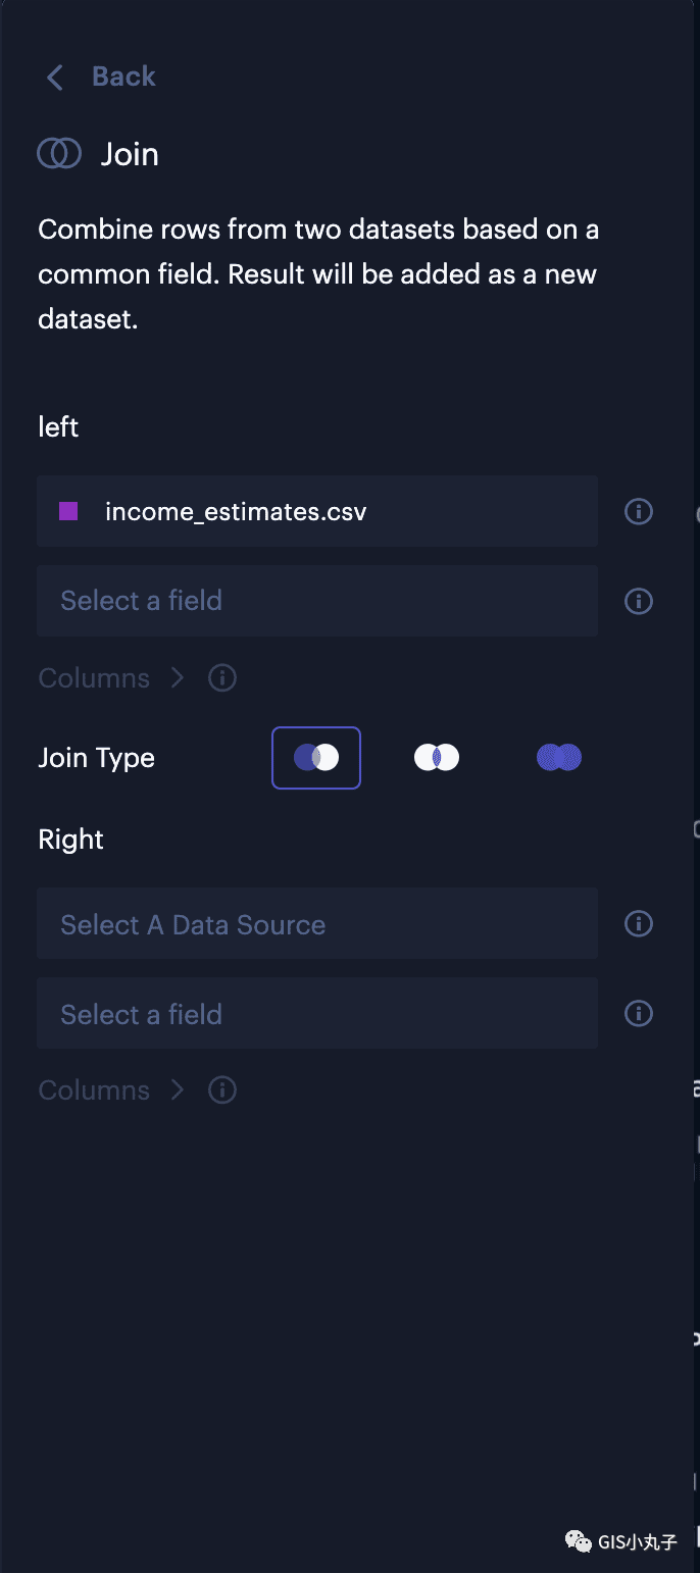Click info icon next to left field selector
The width and height of the screenshot is (700, 1573).
point(638,601)
